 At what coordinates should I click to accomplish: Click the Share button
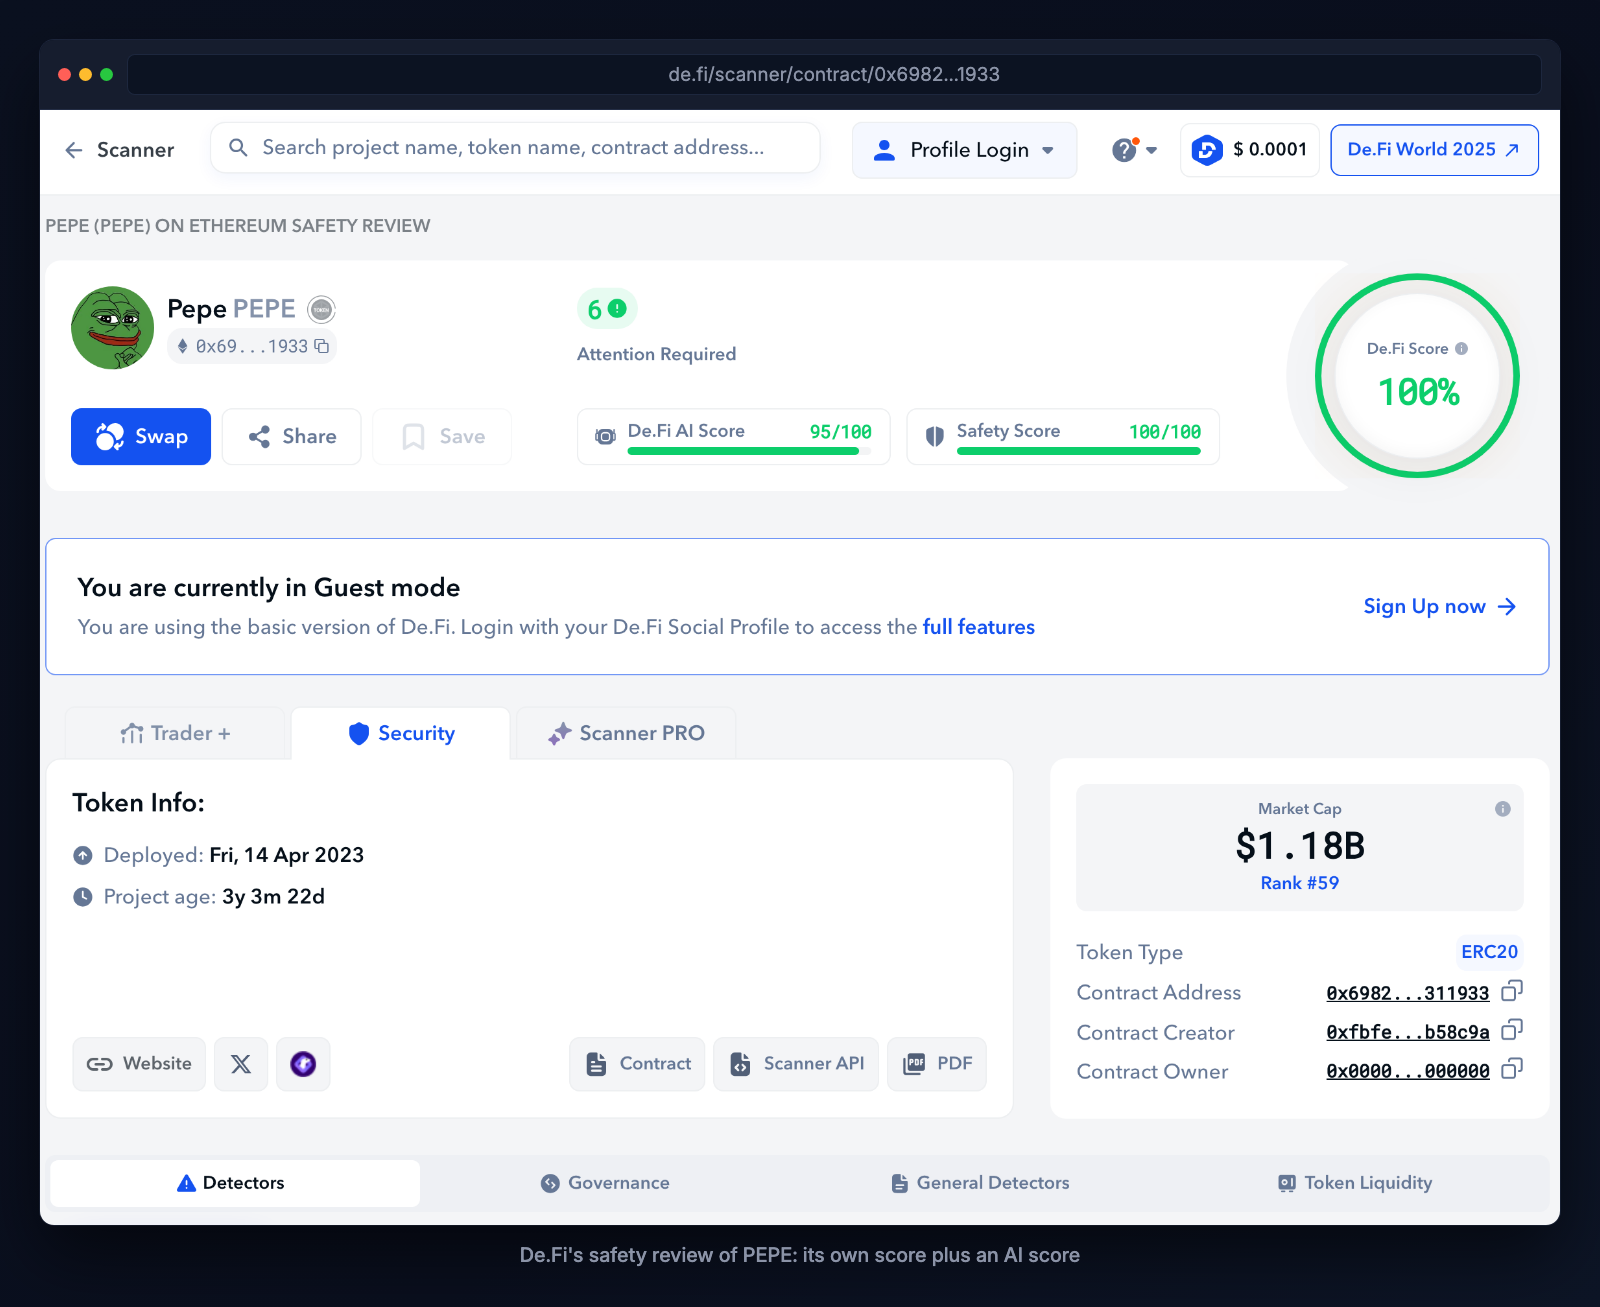point(292,437)
